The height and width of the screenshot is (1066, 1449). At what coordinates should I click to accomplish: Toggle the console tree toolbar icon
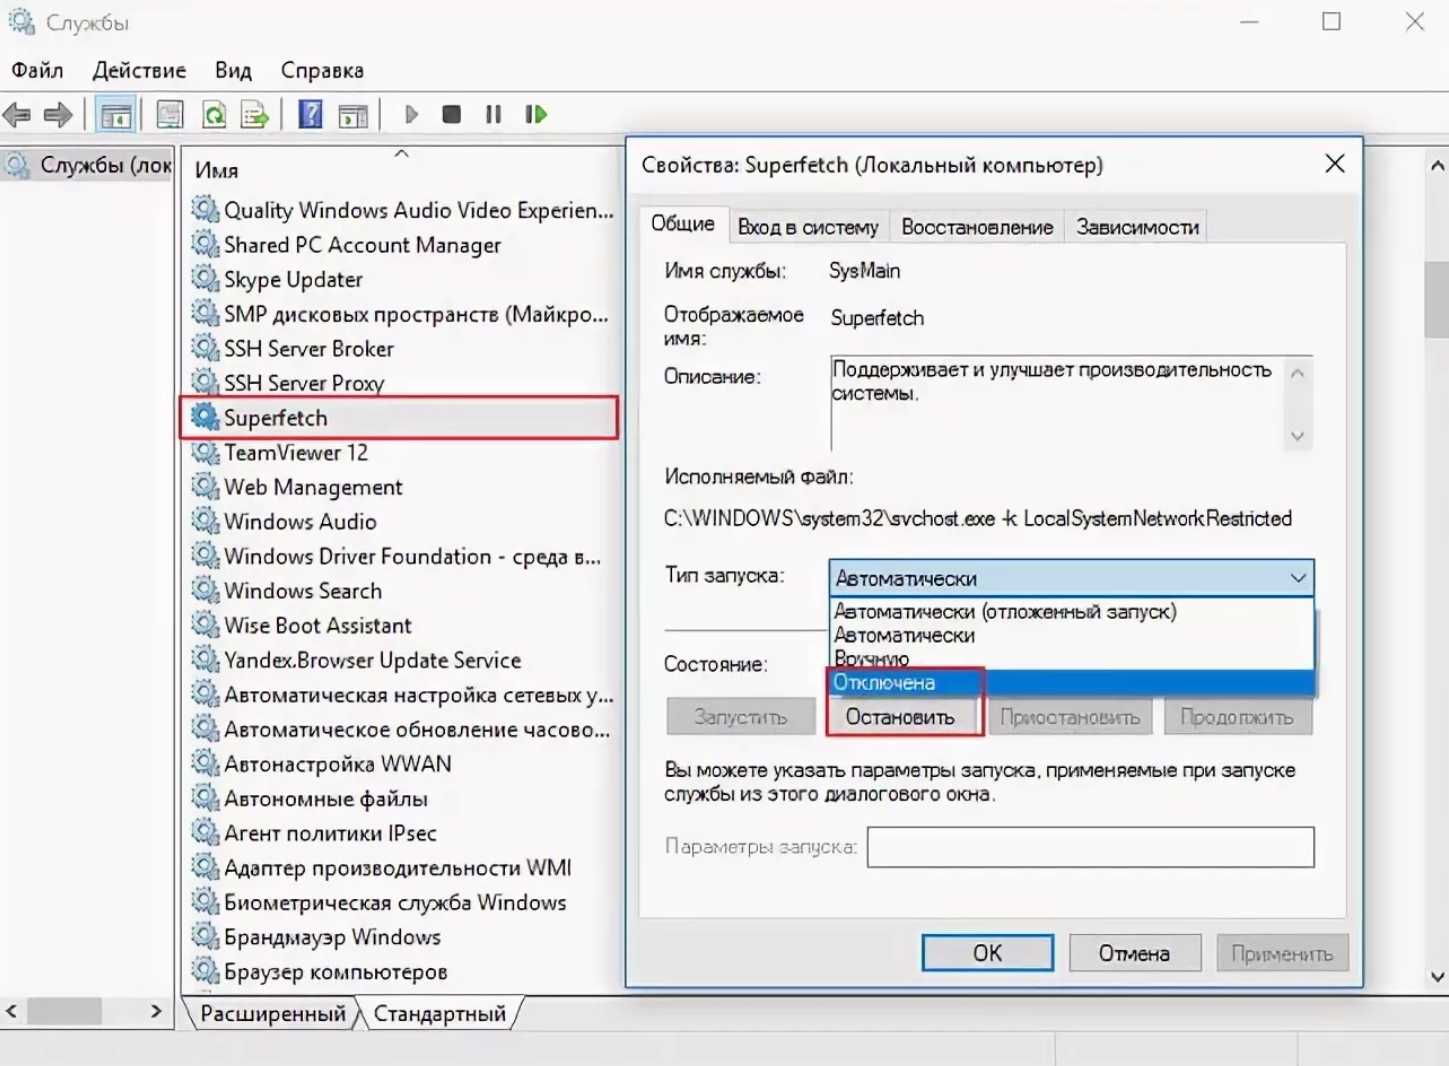116,115
